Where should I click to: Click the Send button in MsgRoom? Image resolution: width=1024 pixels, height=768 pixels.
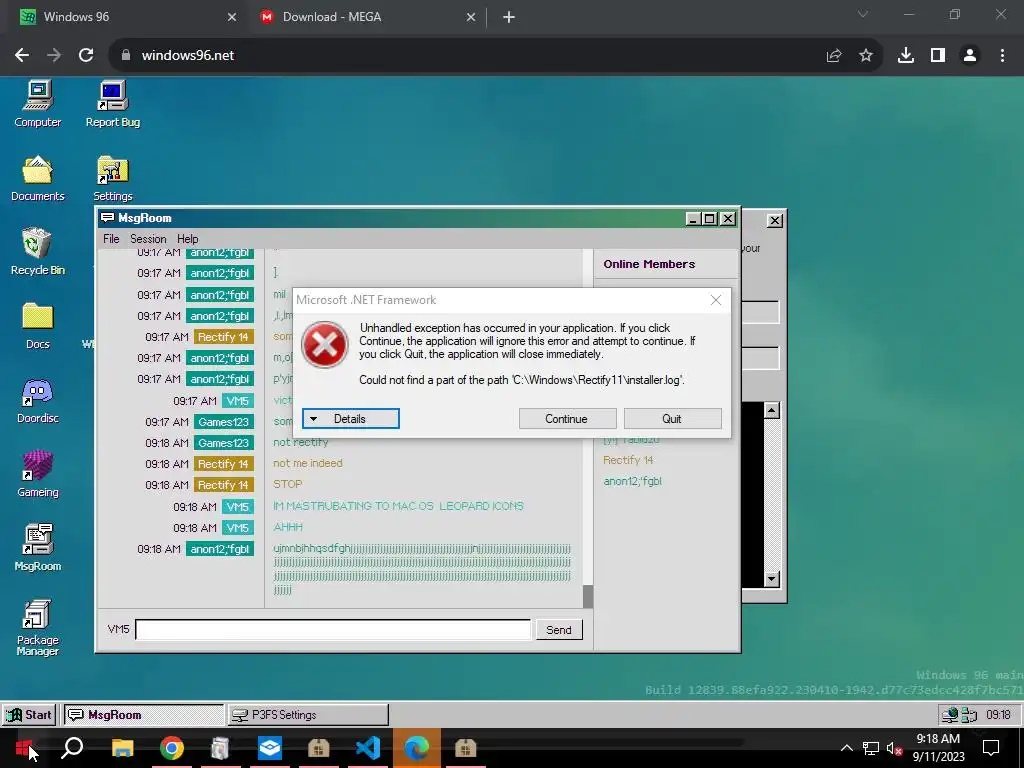(x=558, y=630)
